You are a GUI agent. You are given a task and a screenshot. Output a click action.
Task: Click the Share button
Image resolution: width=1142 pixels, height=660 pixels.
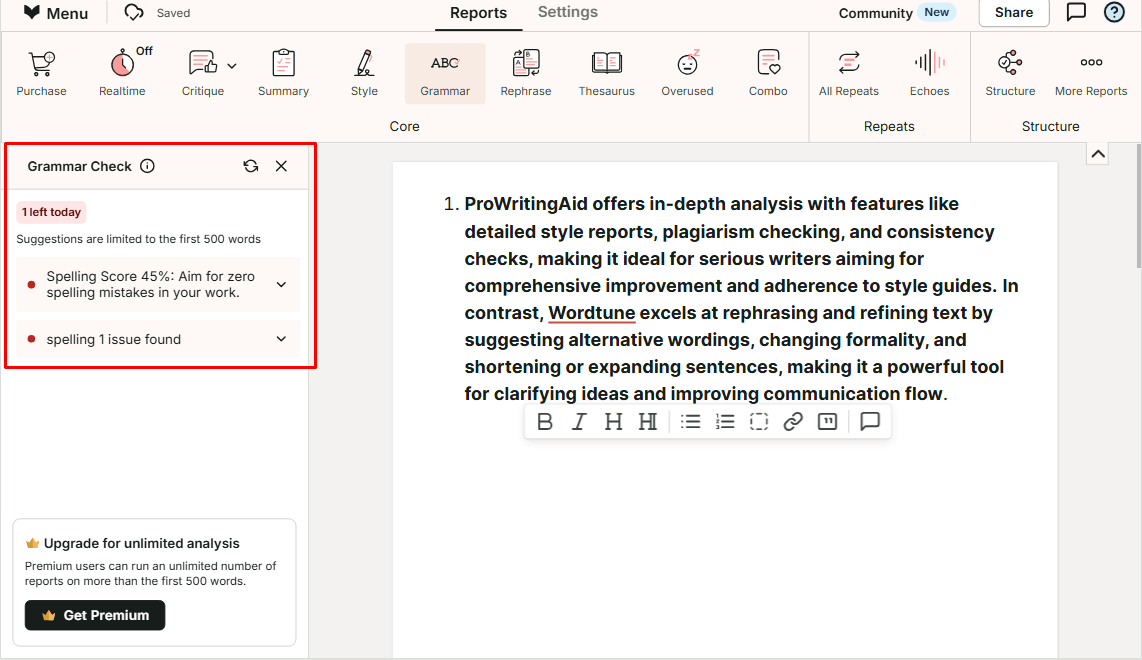coord(1014,12)
